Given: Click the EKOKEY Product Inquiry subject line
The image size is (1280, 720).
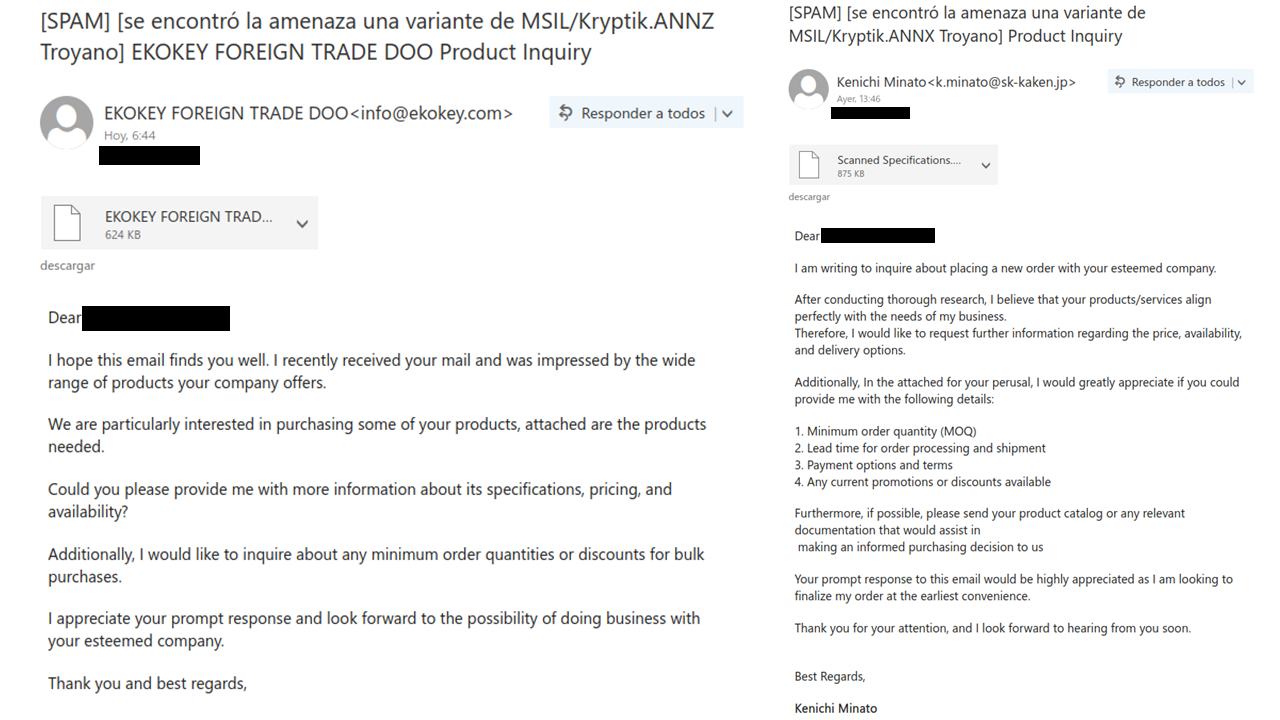Looking at the screenshot, I should point(377,37).
